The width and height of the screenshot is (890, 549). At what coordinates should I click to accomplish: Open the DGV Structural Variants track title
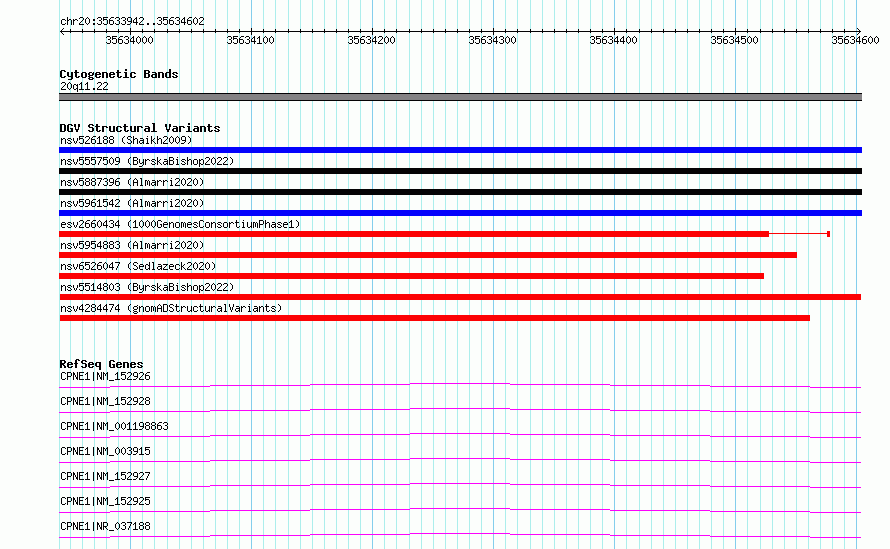(140, 128)
